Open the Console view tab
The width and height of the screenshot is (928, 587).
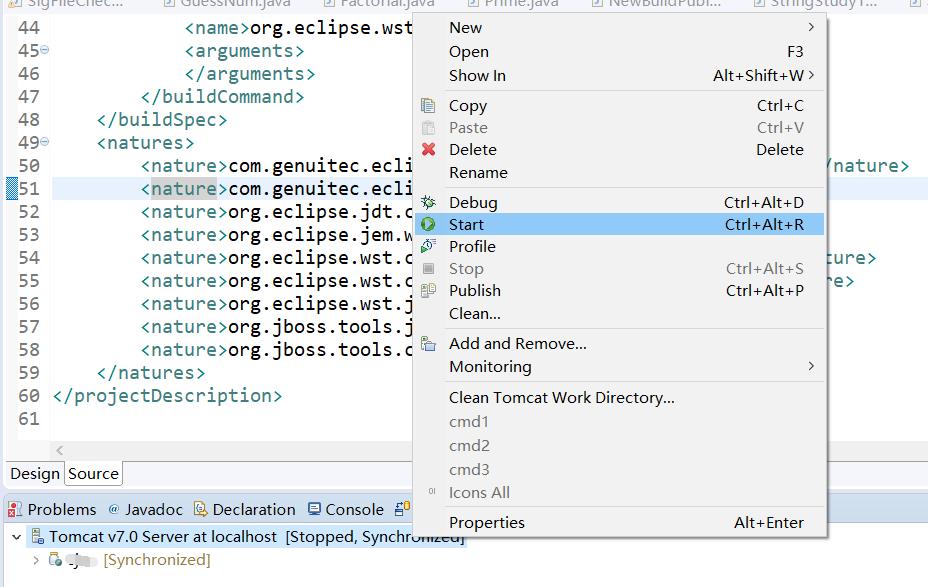tap(346, 509)
